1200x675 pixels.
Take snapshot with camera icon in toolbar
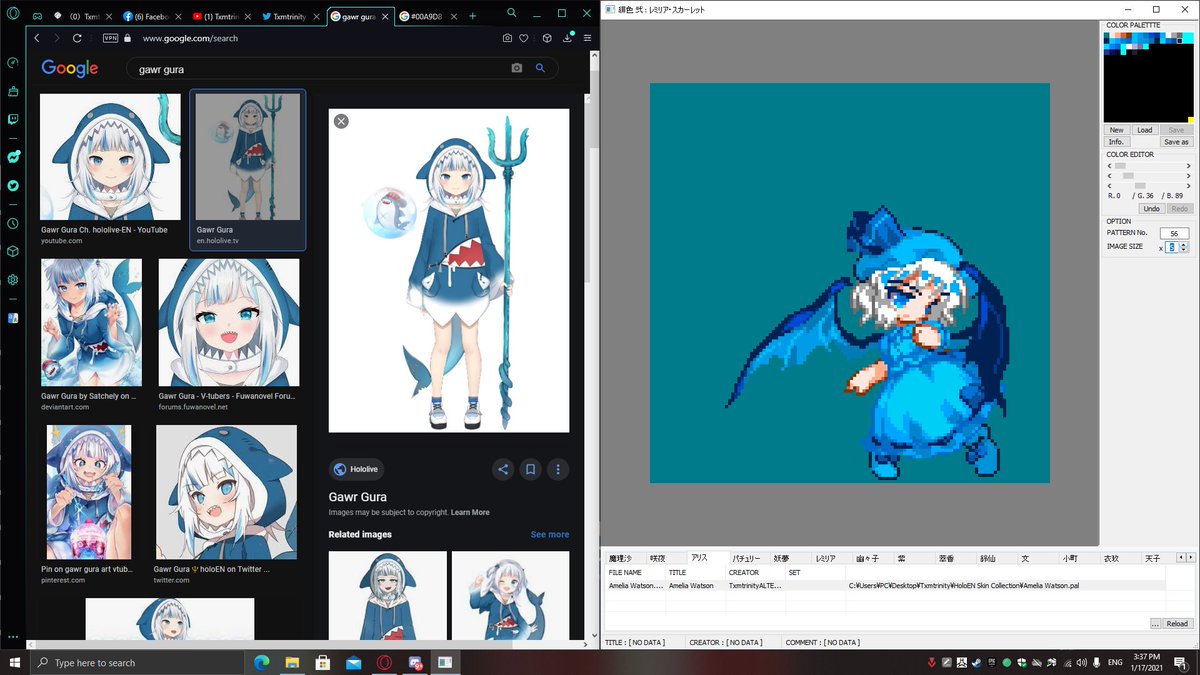click(x=508, y=38)
